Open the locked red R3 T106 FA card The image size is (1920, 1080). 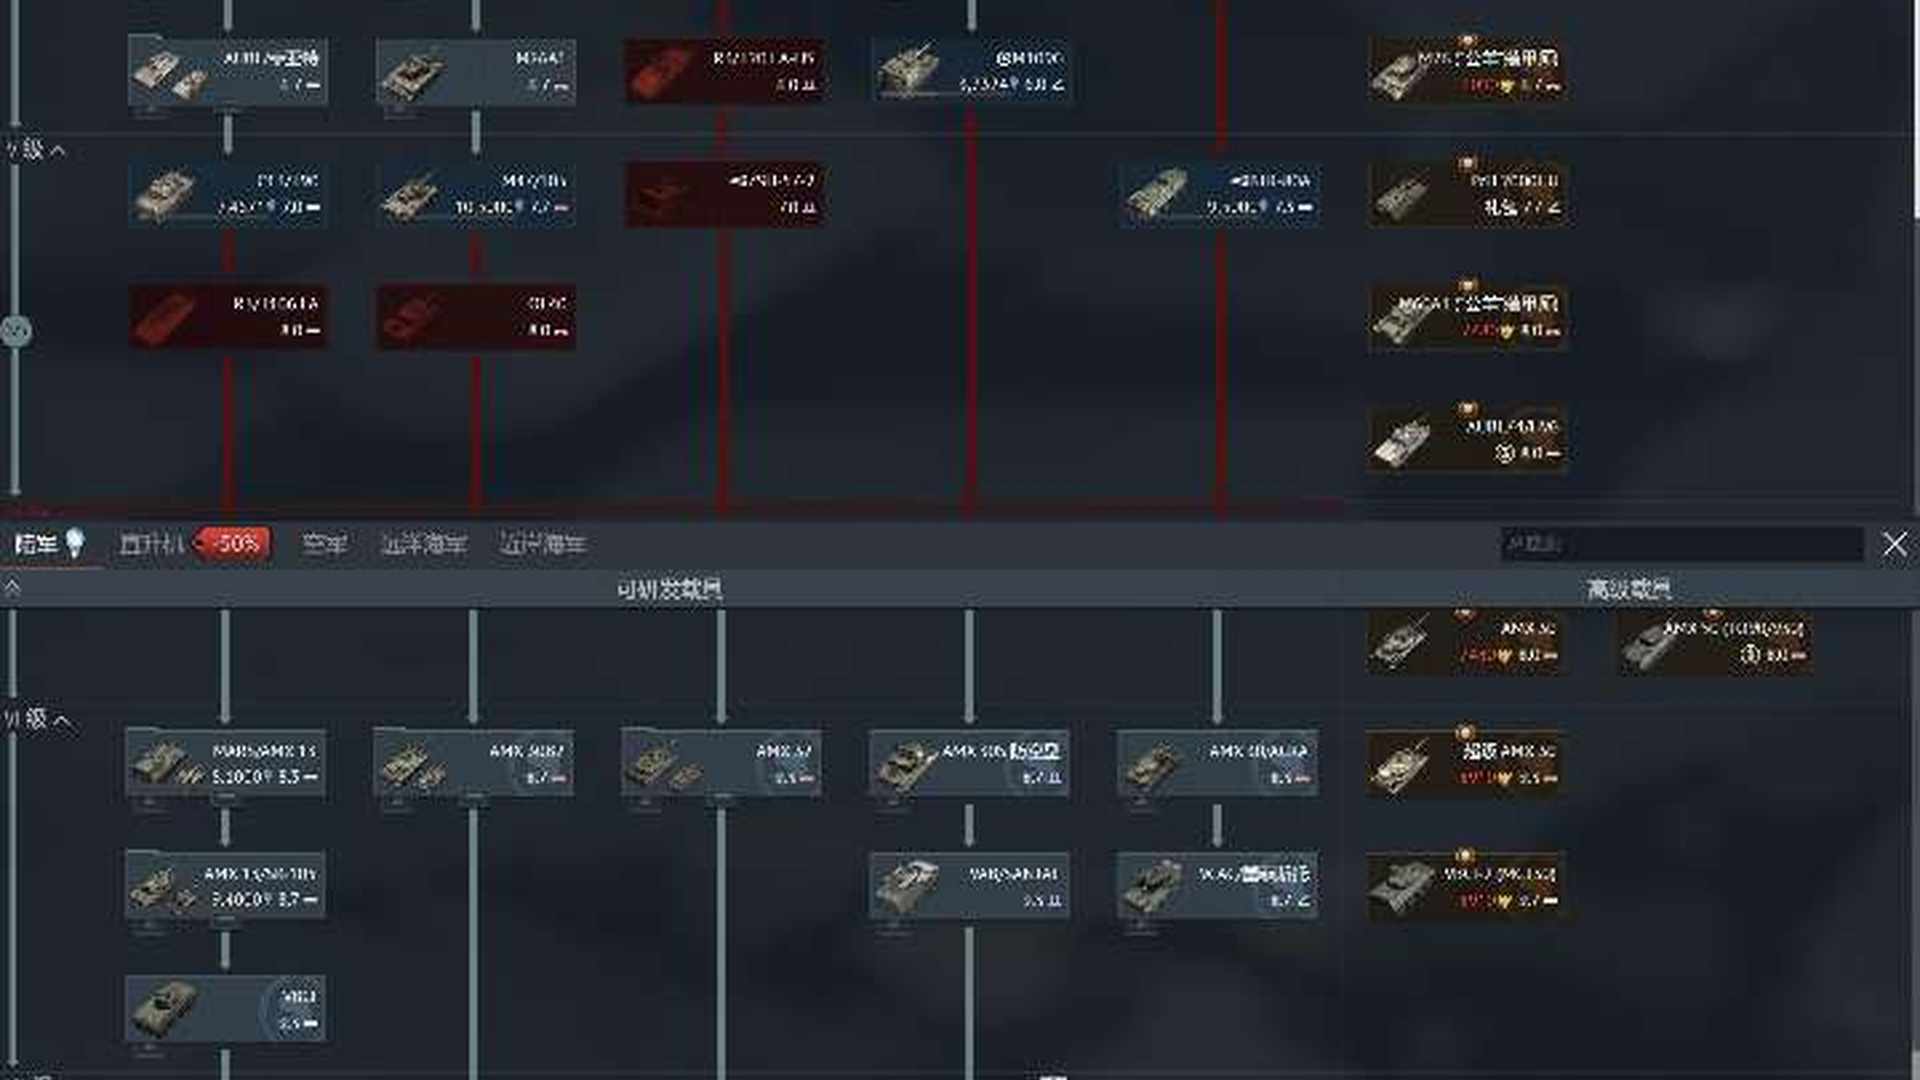point(227,317)
